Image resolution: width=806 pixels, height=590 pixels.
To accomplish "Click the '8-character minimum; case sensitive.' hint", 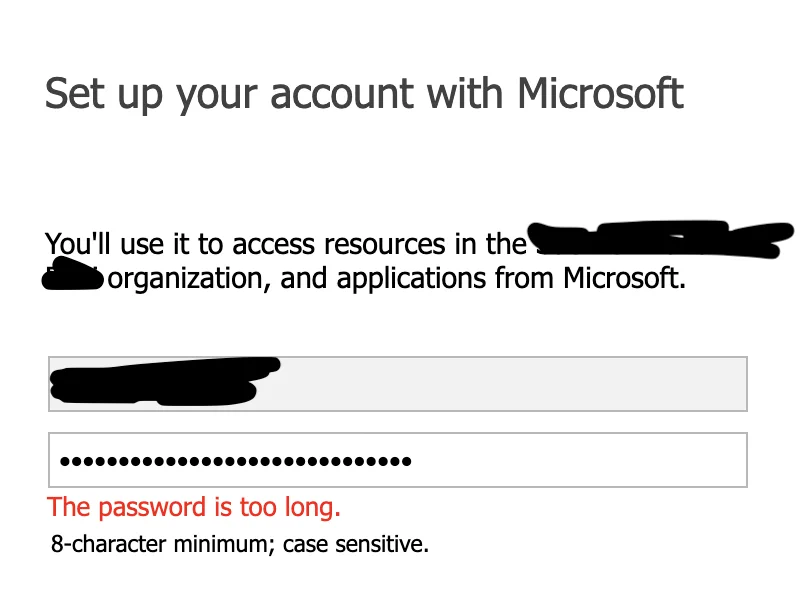I will (x=240, y=544).
